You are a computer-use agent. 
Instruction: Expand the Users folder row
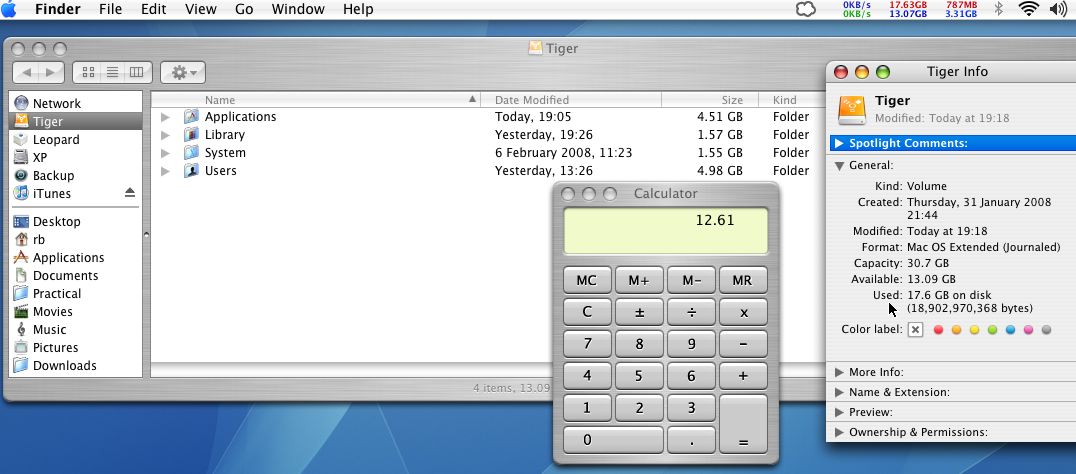(x=165, y=170)
